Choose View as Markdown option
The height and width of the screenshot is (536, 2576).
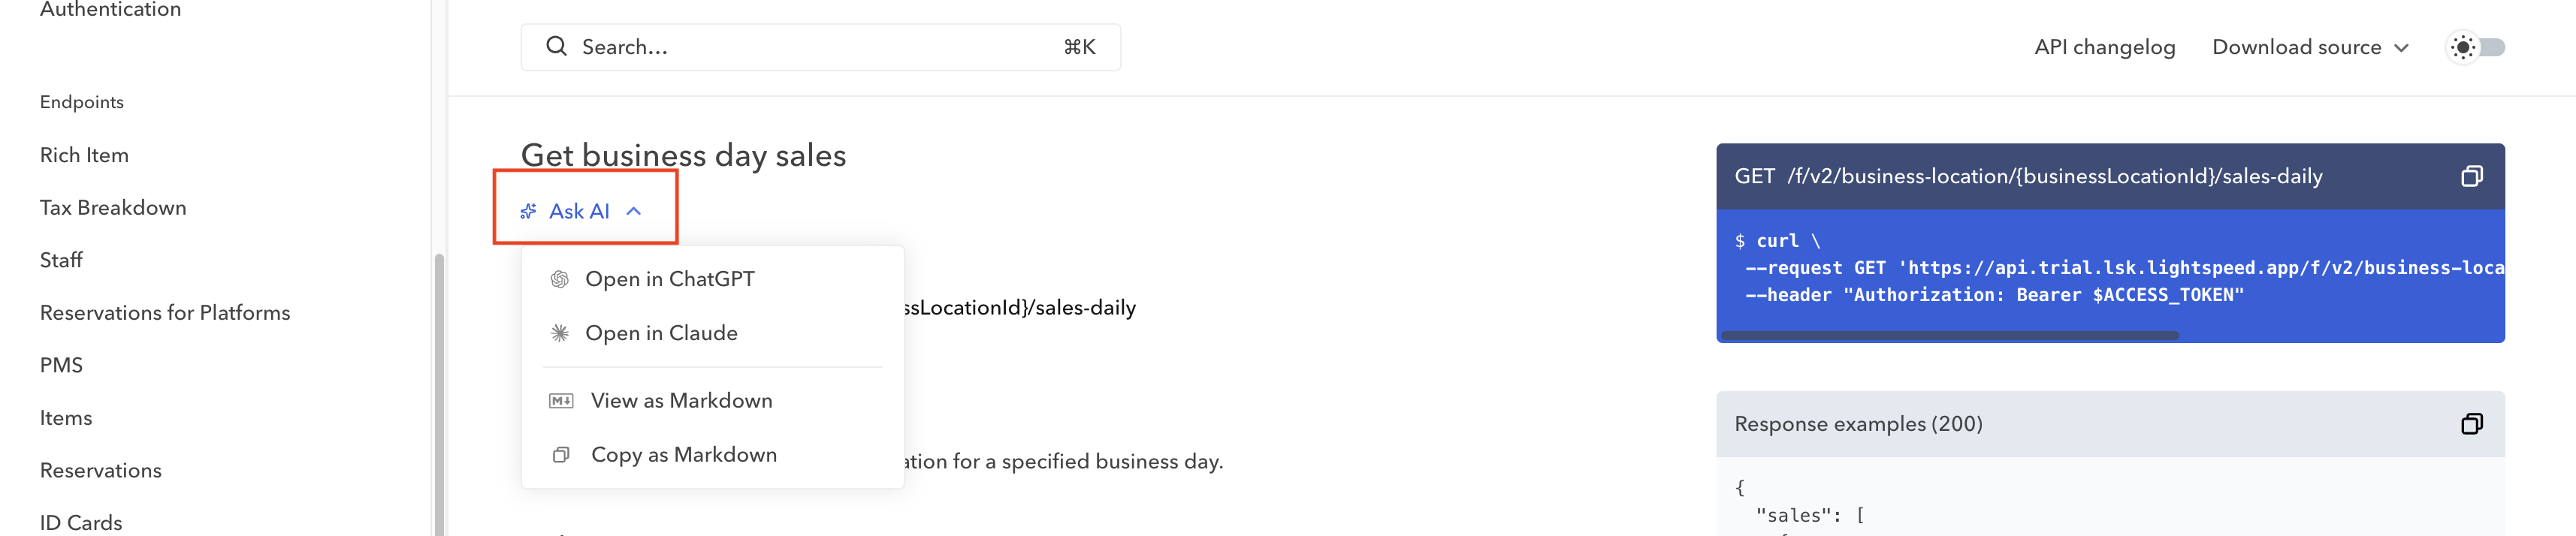click(682, 401)
